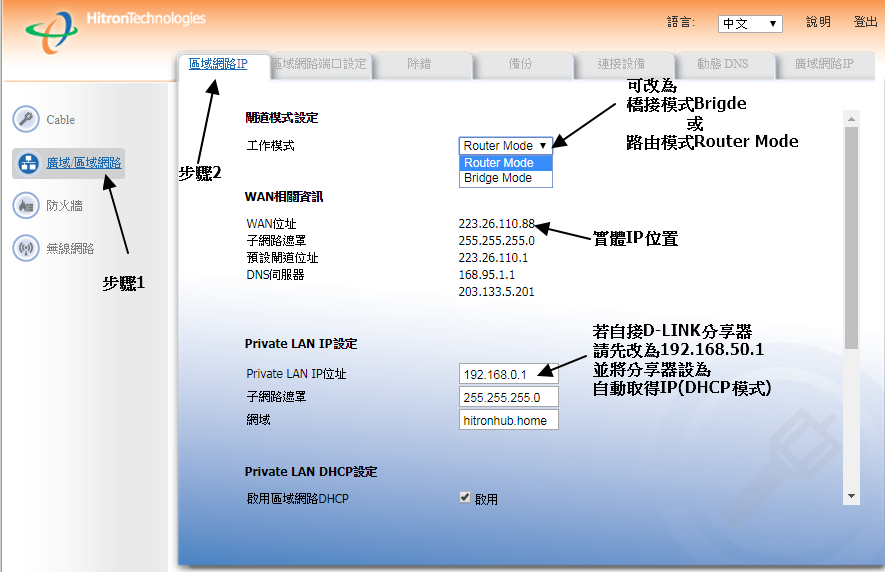This screenshot has width=885, height=572.
Task: Click the WAN/LAN network icon in sidebar
Action: (28, 163)
